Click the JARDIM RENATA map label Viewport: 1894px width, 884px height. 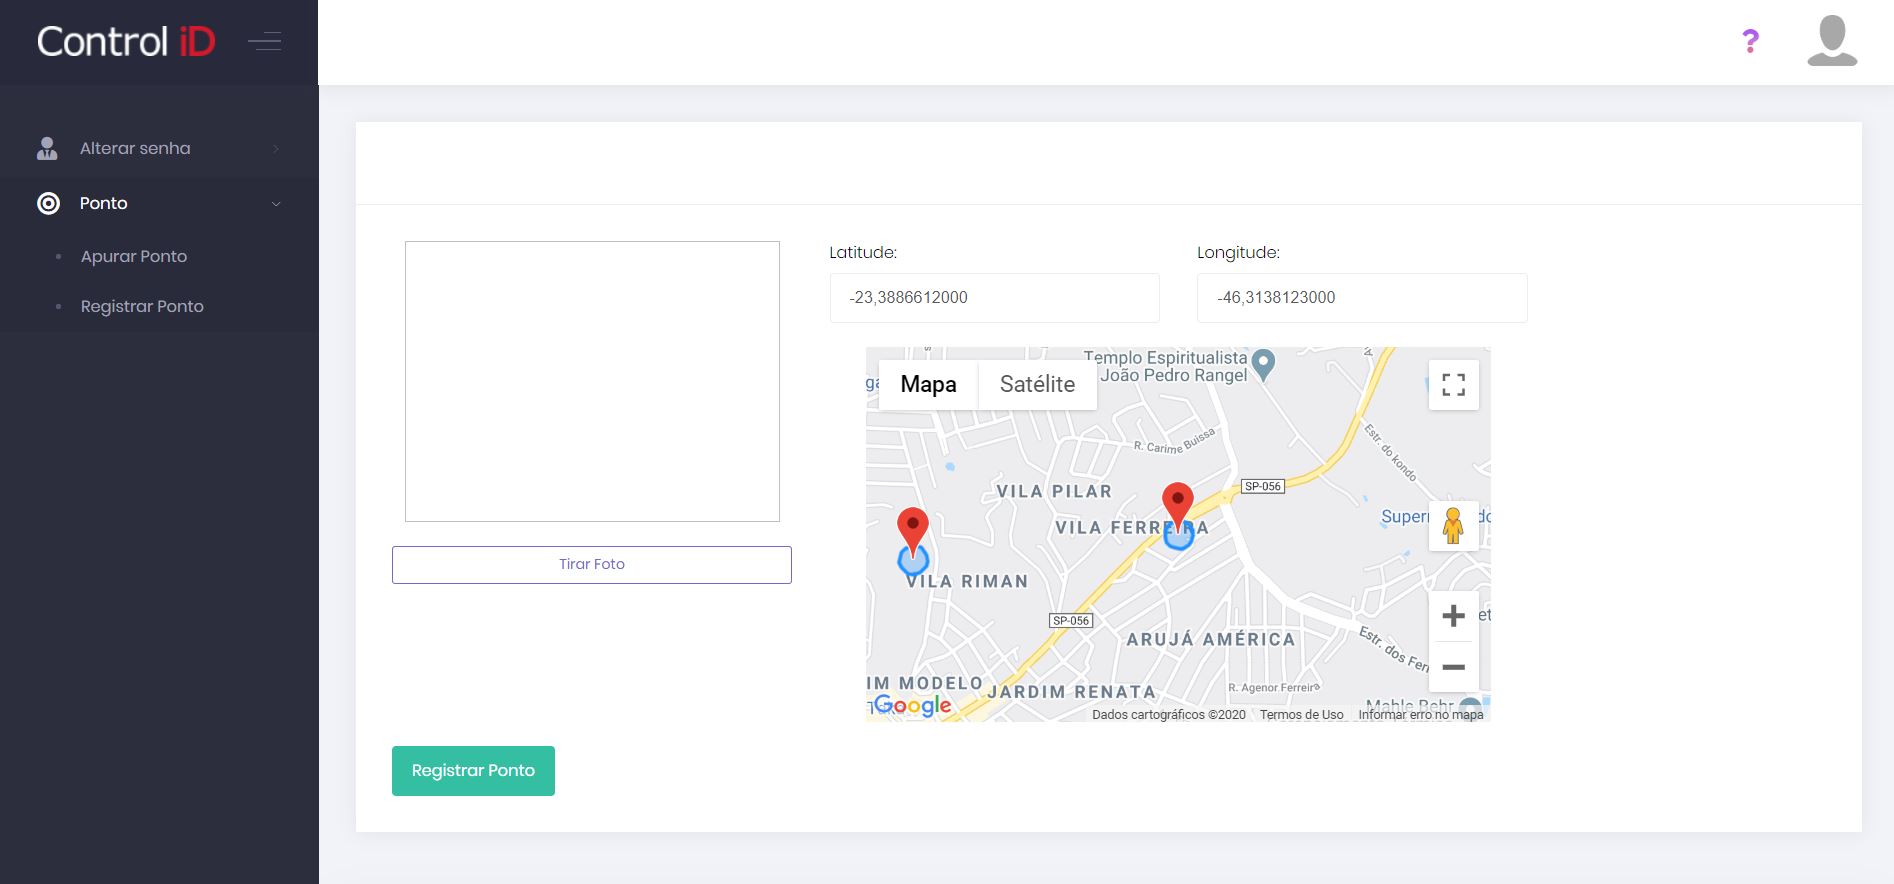[x=1071, y=692]
